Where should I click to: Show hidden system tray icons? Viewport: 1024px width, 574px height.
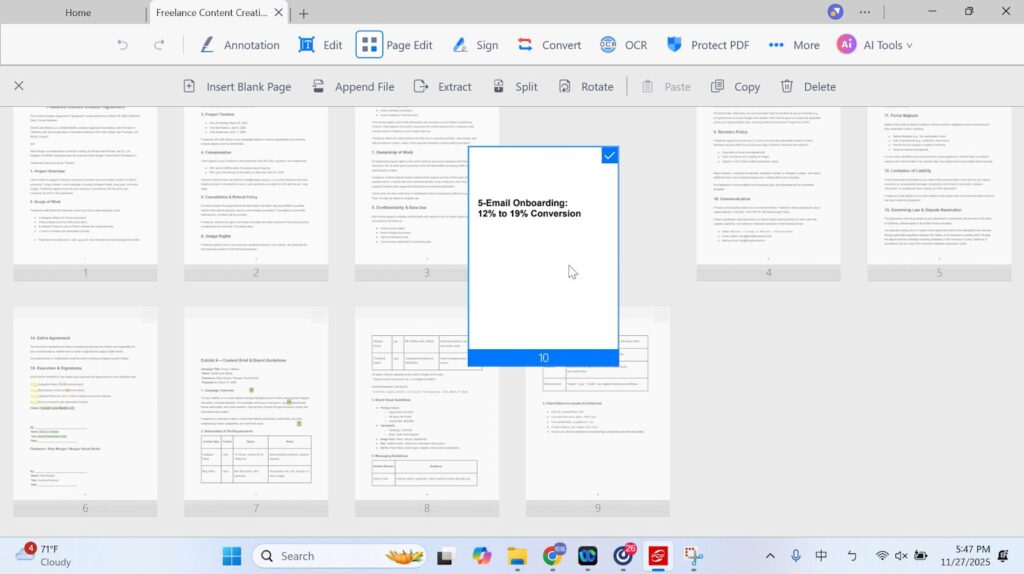[x=769, y=556]
